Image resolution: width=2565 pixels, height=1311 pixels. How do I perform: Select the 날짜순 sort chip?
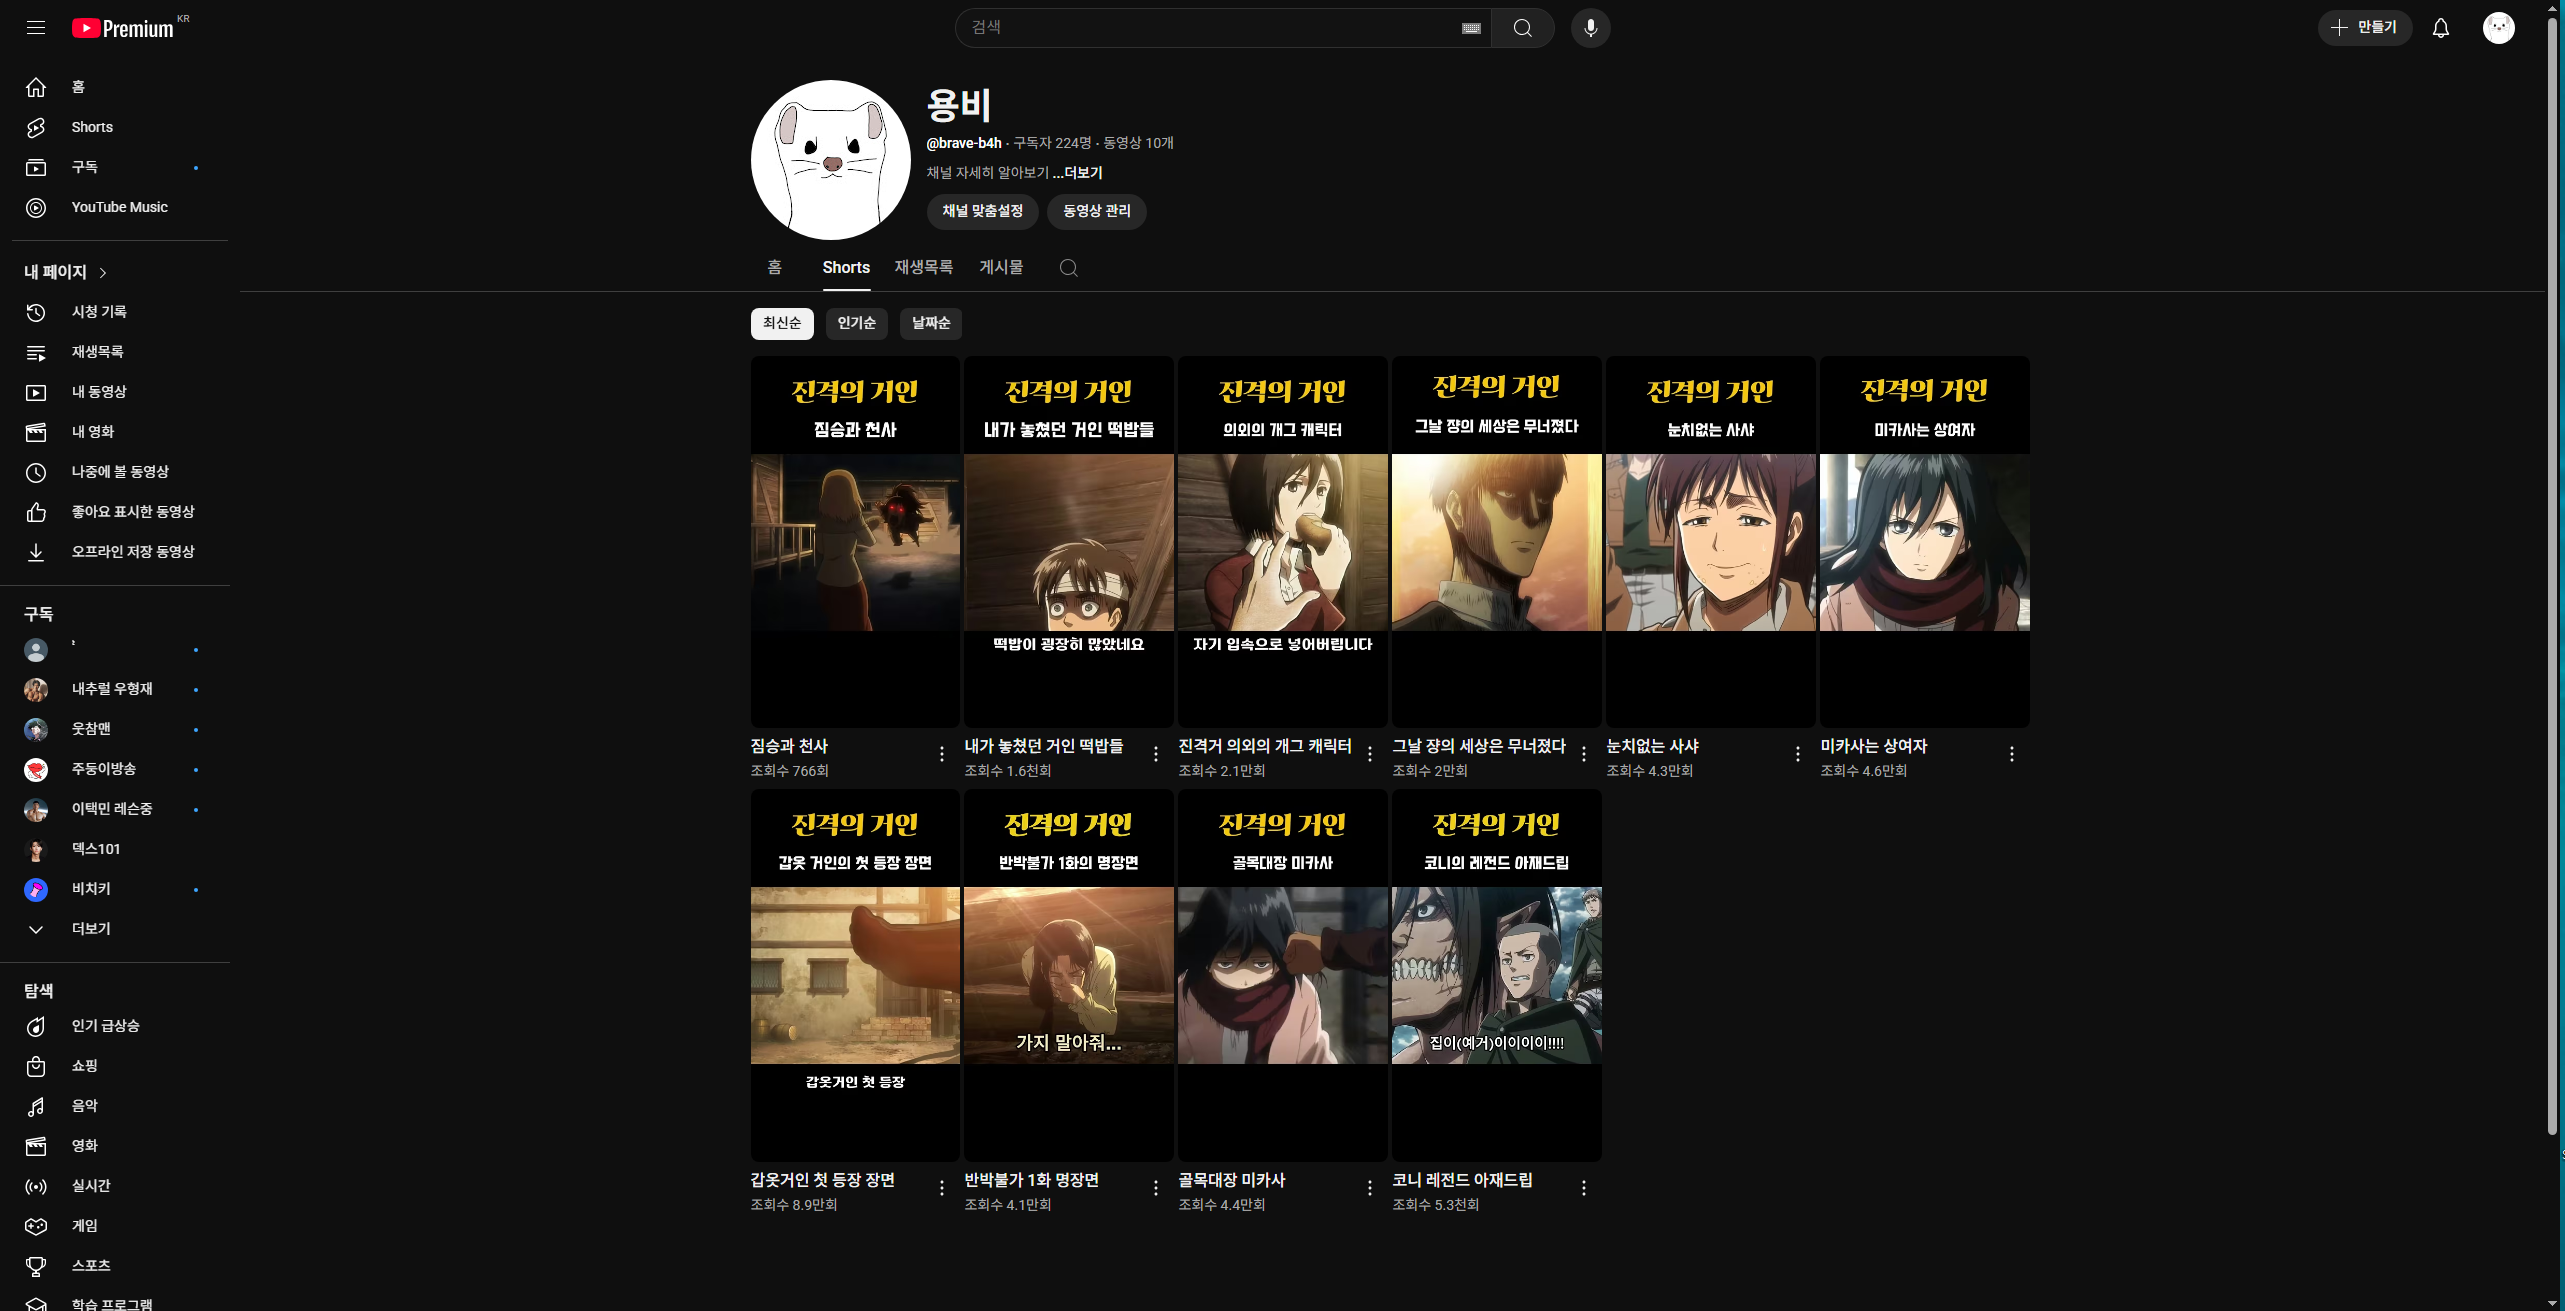(931, 323)
